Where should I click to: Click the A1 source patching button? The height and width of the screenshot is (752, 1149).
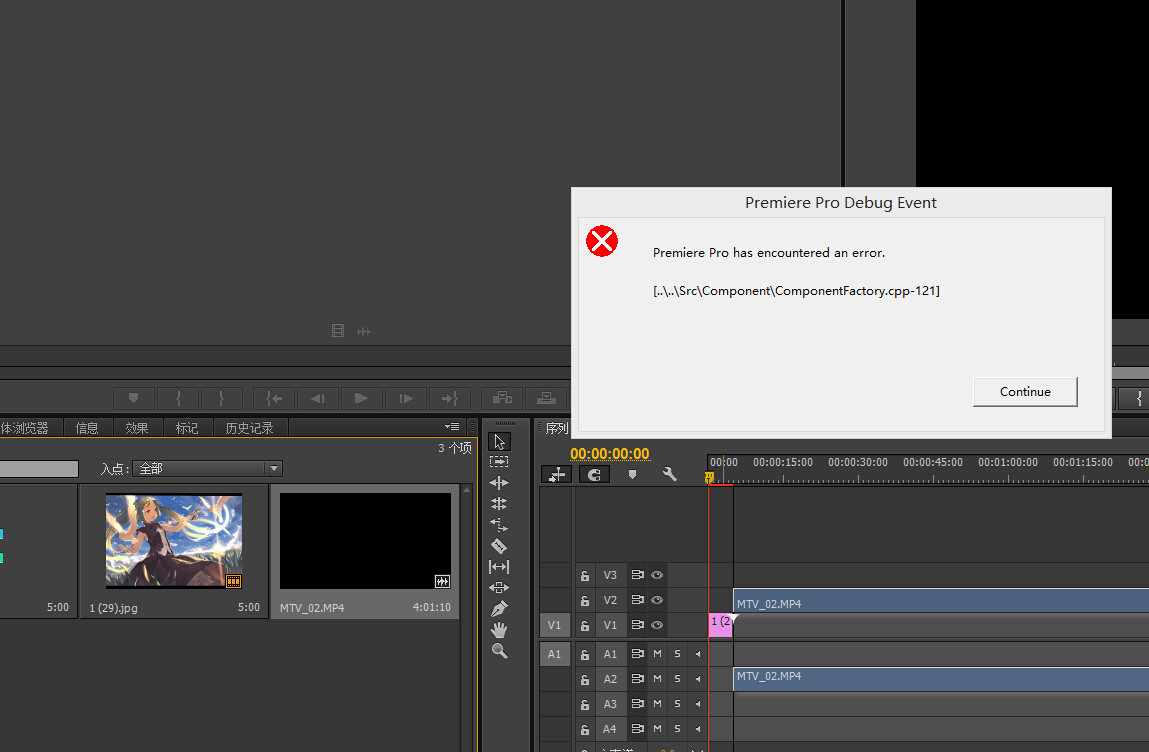[x=554, y=654]
